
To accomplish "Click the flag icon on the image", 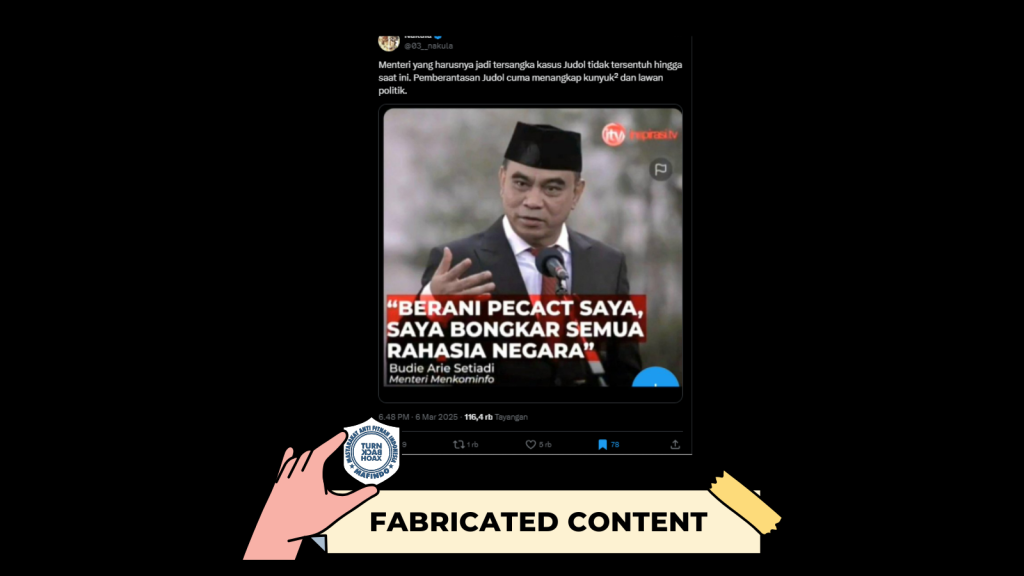I will (661, 169).
